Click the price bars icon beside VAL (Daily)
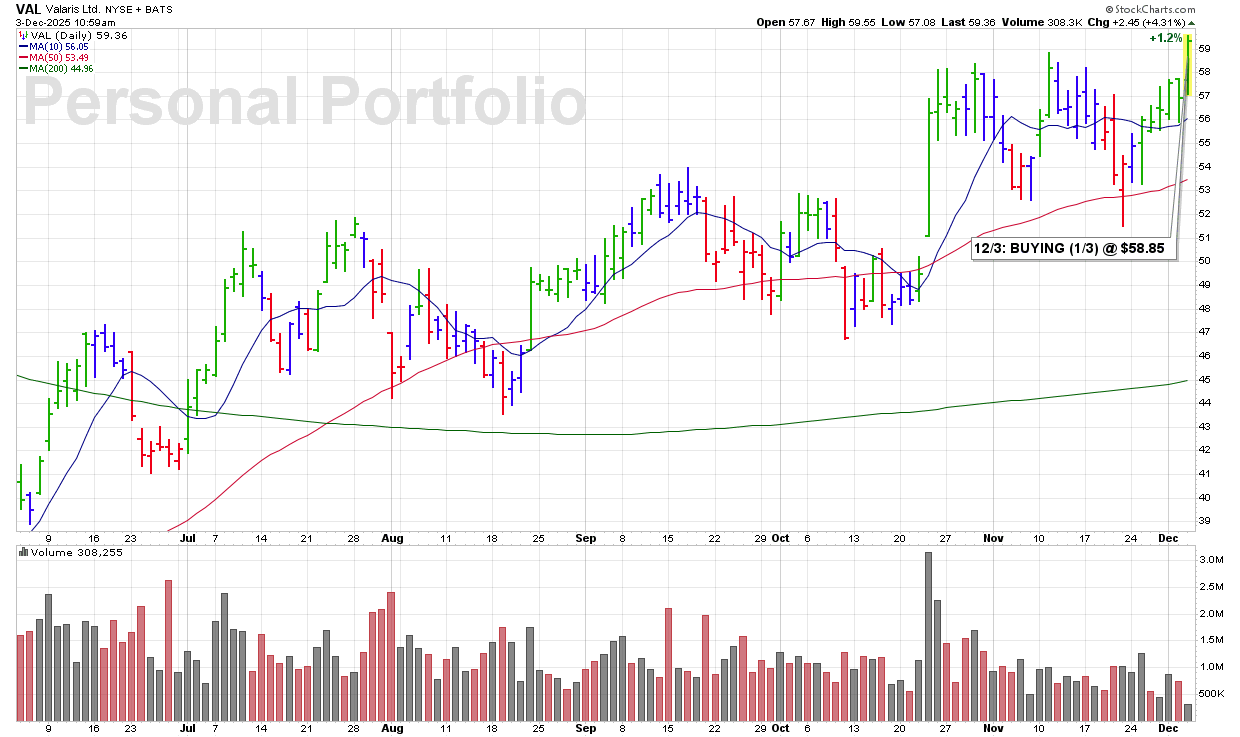Viewport: 1240px width, 737px height. pyautogui.click(x=23, y=34)
